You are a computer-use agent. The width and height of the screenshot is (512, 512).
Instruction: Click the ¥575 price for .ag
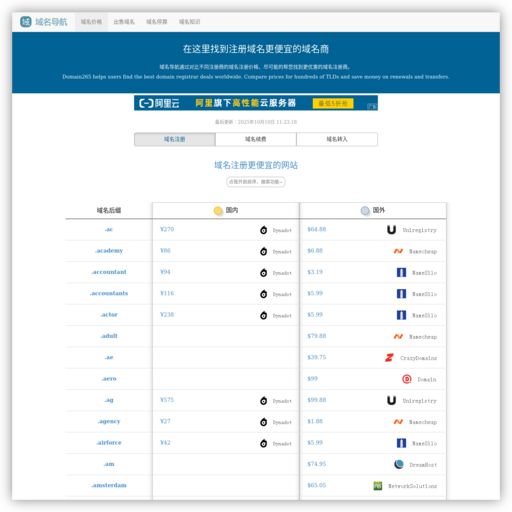click(x=167, y=400)
